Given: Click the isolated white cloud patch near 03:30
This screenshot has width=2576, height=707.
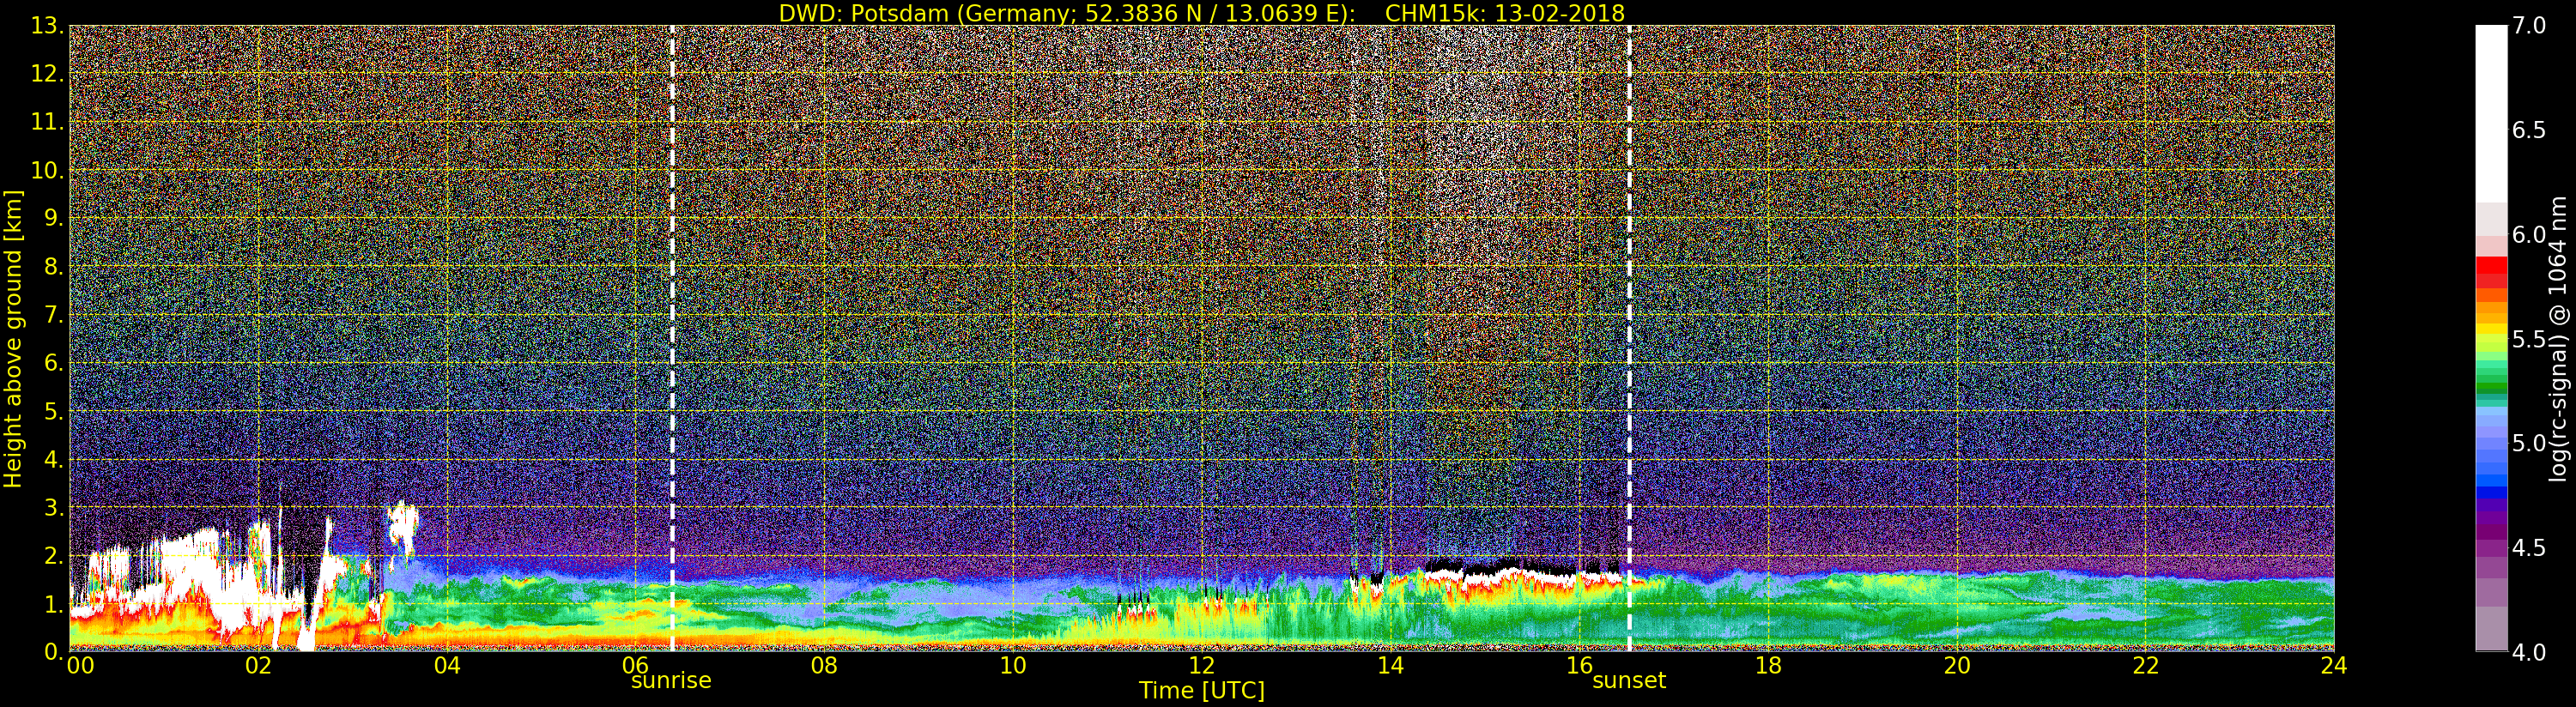Looking at the screenshot, I should point(403,527).
